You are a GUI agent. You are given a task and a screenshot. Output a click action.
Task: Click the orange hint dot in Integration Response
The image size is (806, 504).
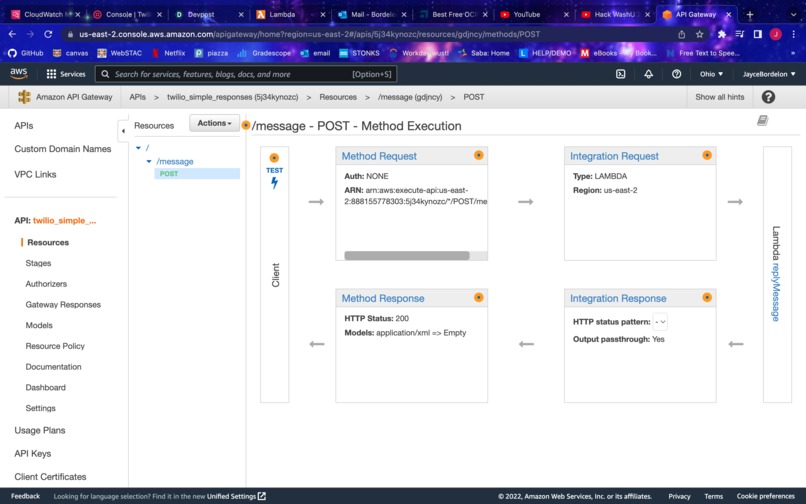707,297
